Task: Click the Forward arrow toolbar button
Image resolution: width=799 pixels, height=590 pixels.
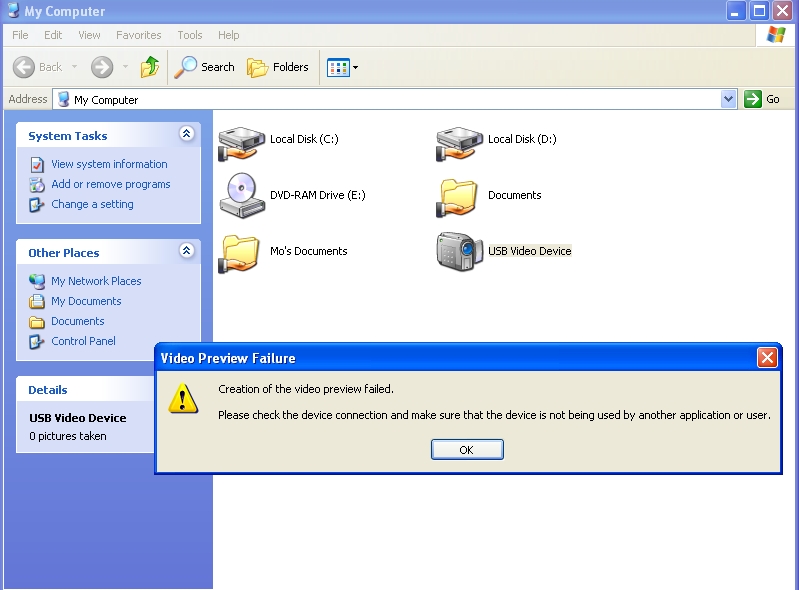Action: pos(102,67)
